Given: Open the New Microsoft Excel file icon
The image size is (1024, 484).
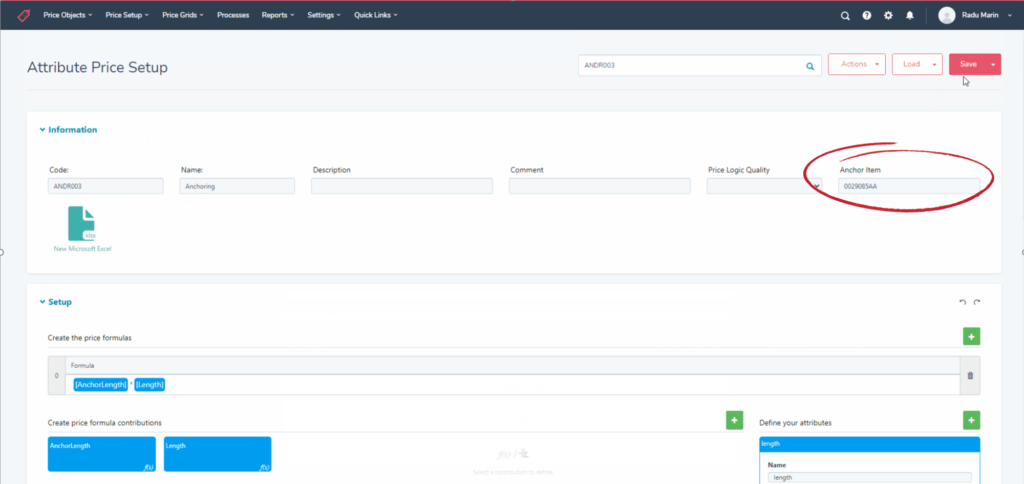Looking at the screenshot, I should (x=82, y=224).
